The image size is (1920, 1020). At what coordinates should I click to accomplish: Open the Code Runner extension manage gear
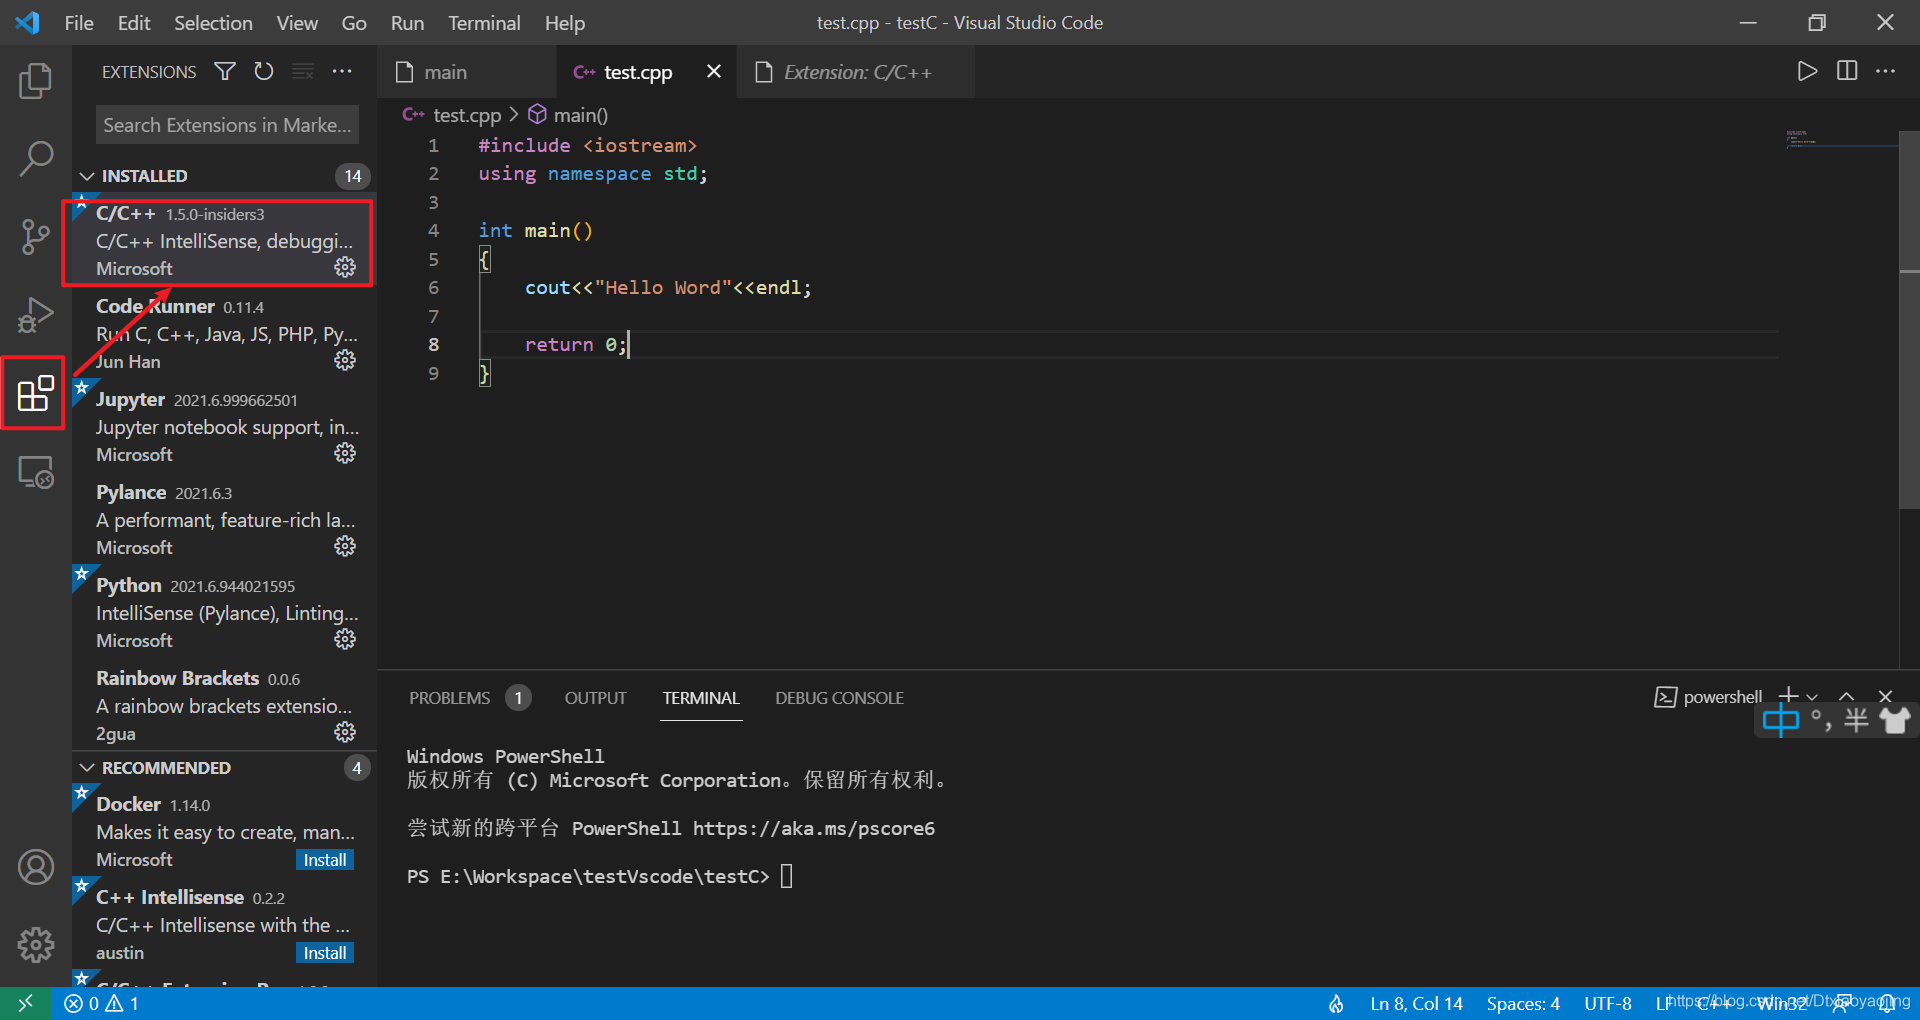[345, 360]
